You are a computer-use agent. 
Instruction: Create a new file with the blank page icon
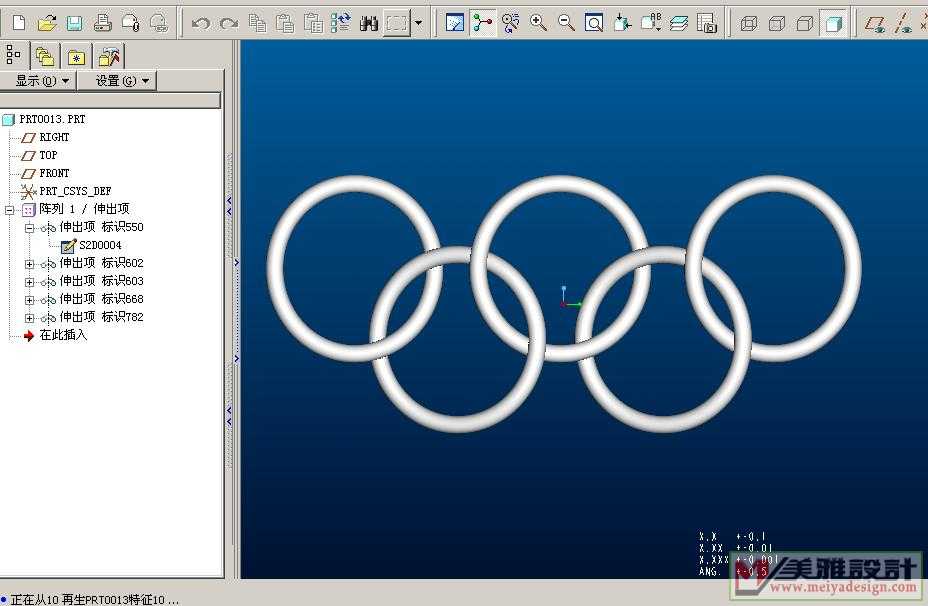click(x=18, y=23)
